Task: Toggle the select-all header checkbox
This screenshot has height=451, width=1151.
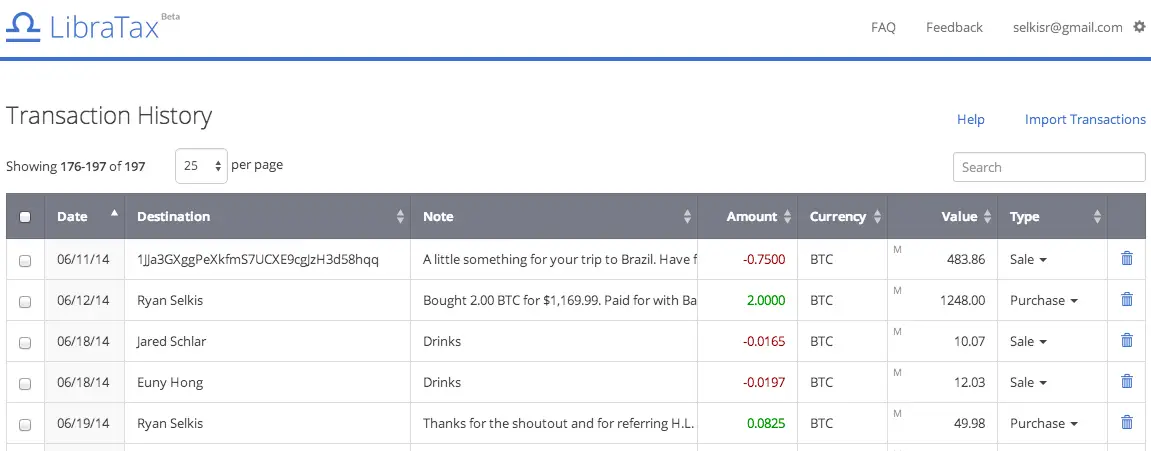Action: pyautogui.click(x=25, y=217)
